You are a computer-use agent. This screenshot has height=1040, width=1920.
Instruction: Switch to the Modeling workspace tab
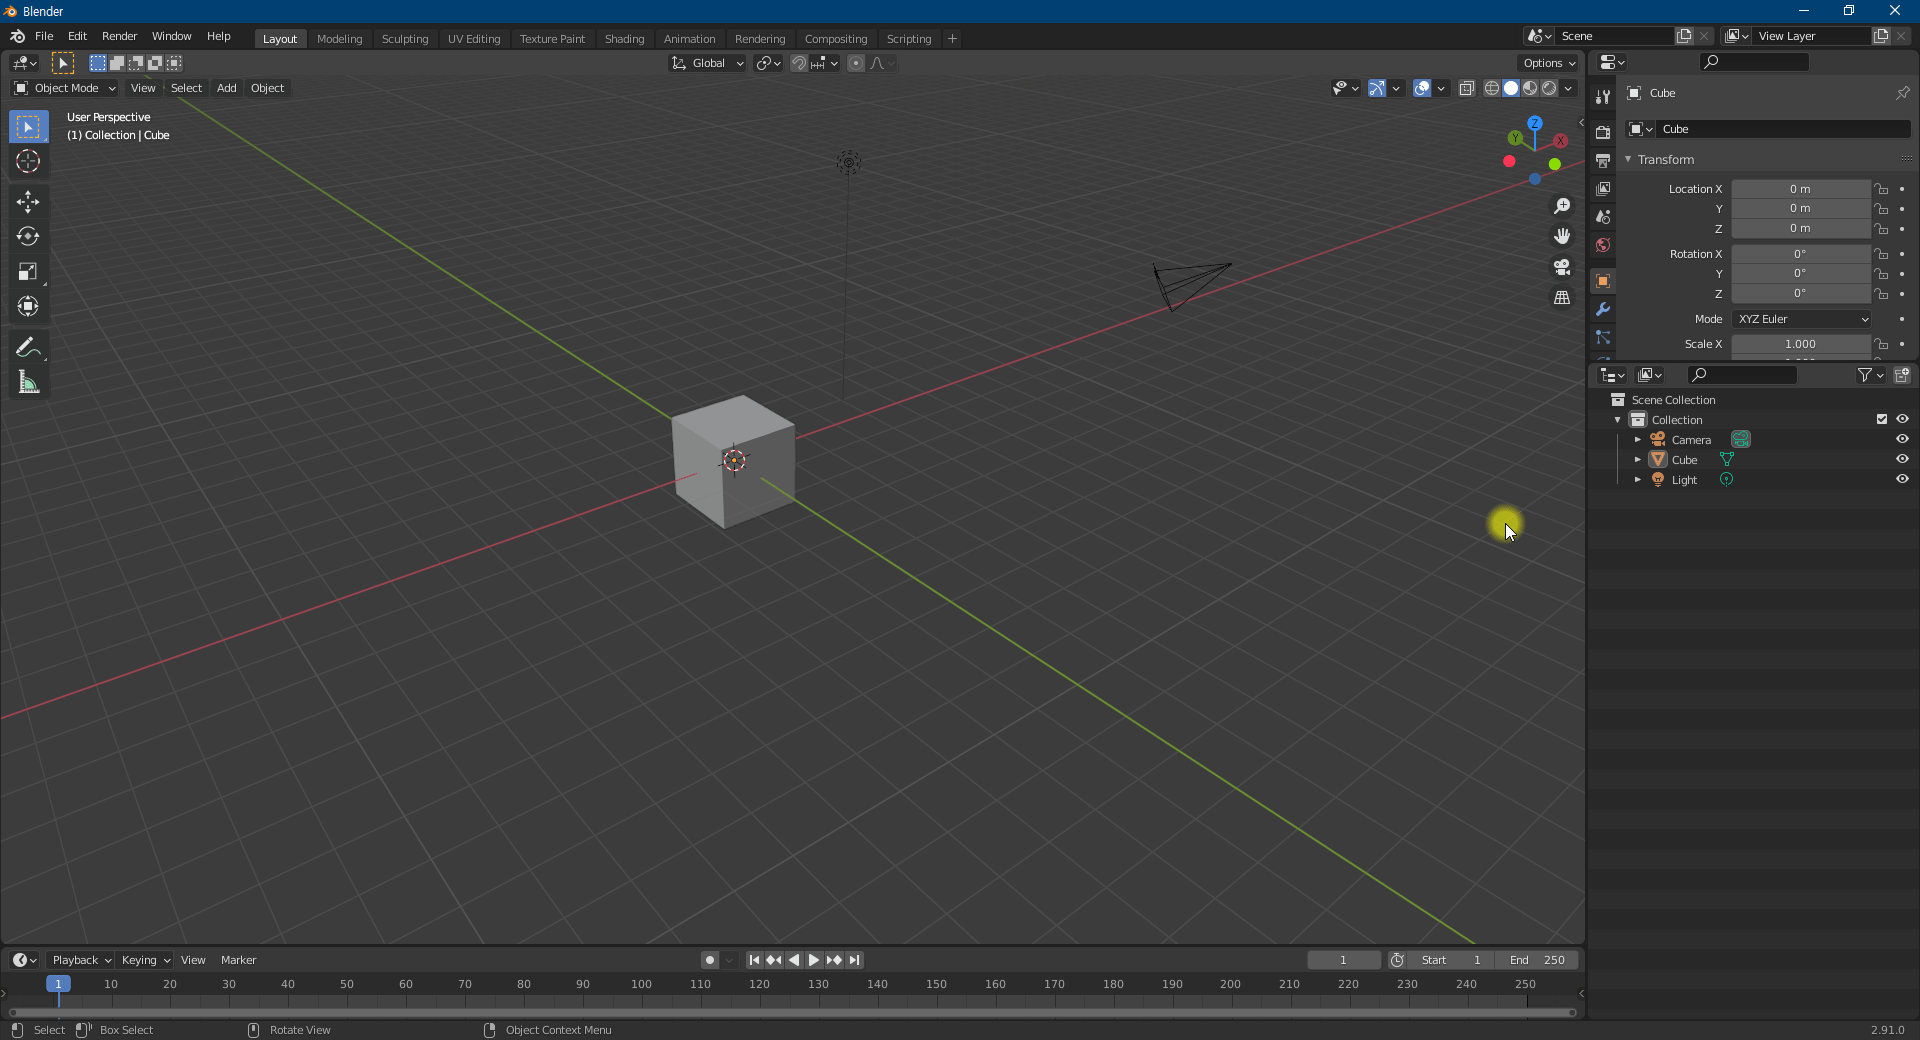pyautogui.click(x=340, y=39)
